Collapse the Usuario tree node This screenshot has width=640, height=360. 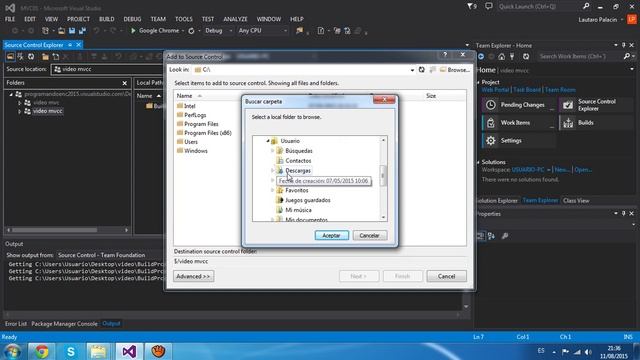coord(268,141)
